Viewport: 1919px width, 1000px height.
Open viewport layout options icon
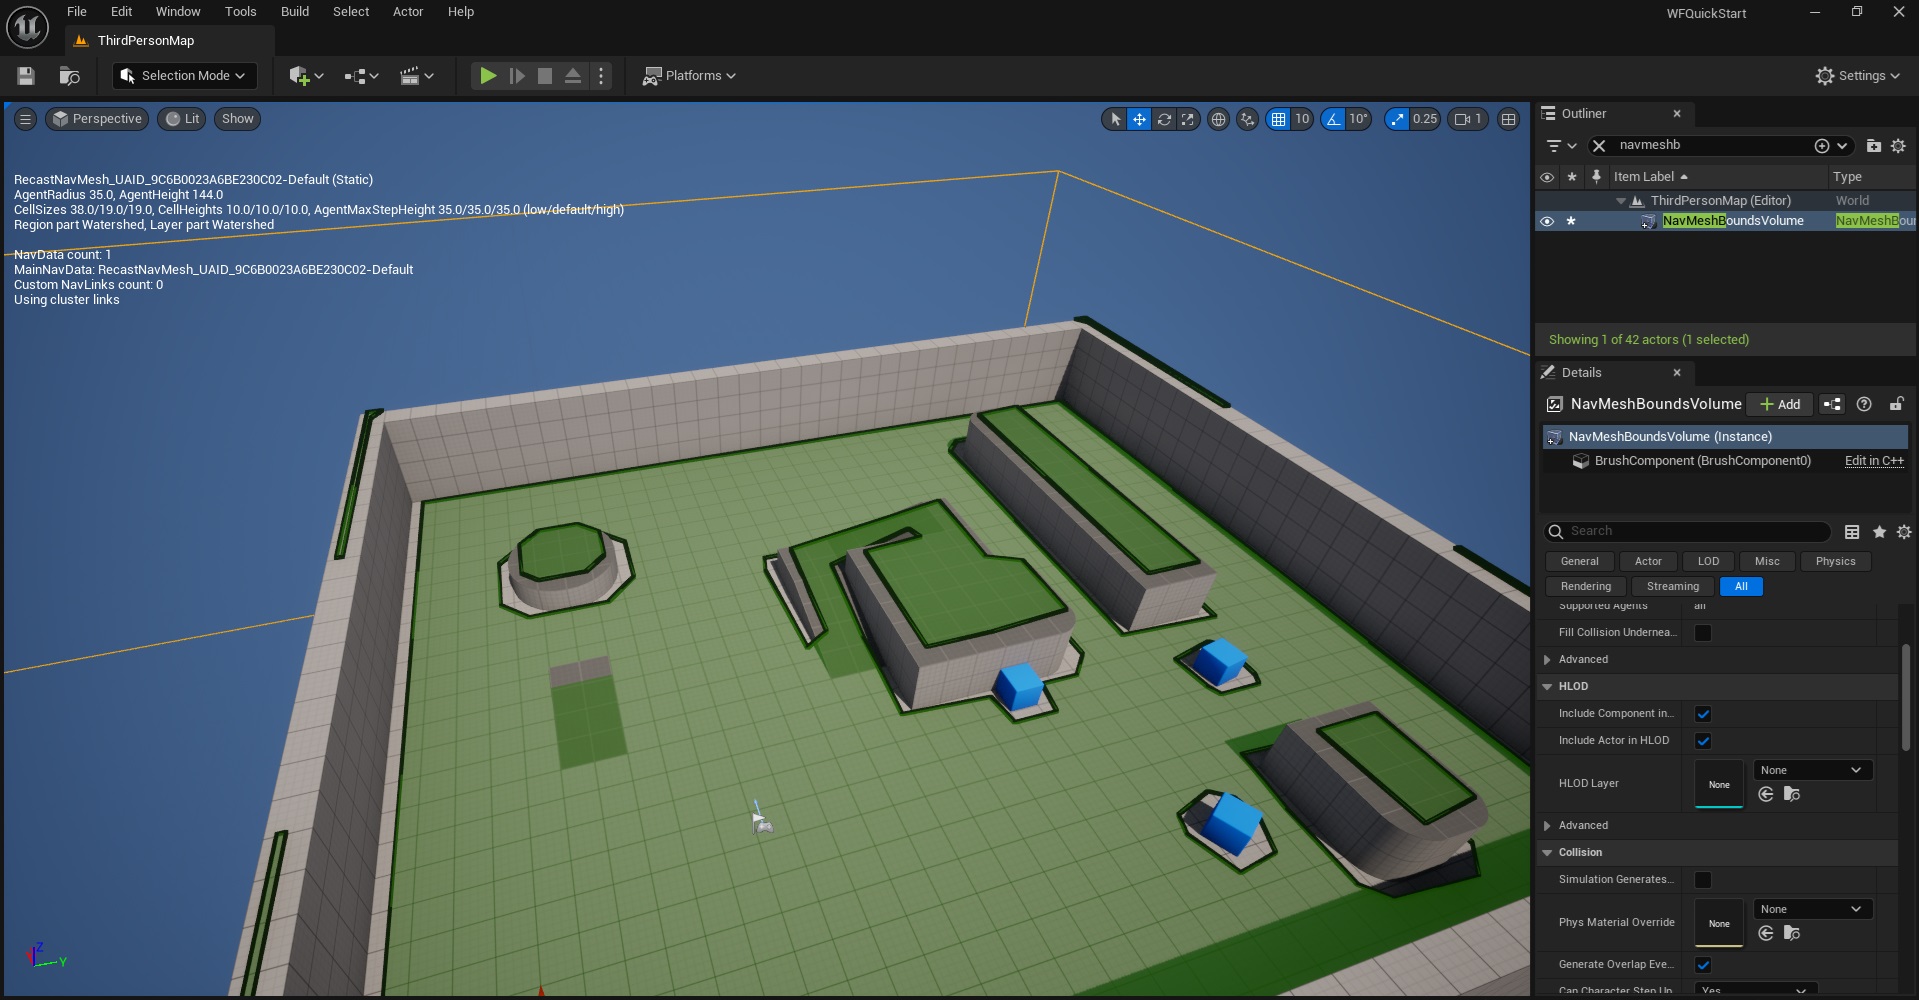click(x=1509, y=119)
